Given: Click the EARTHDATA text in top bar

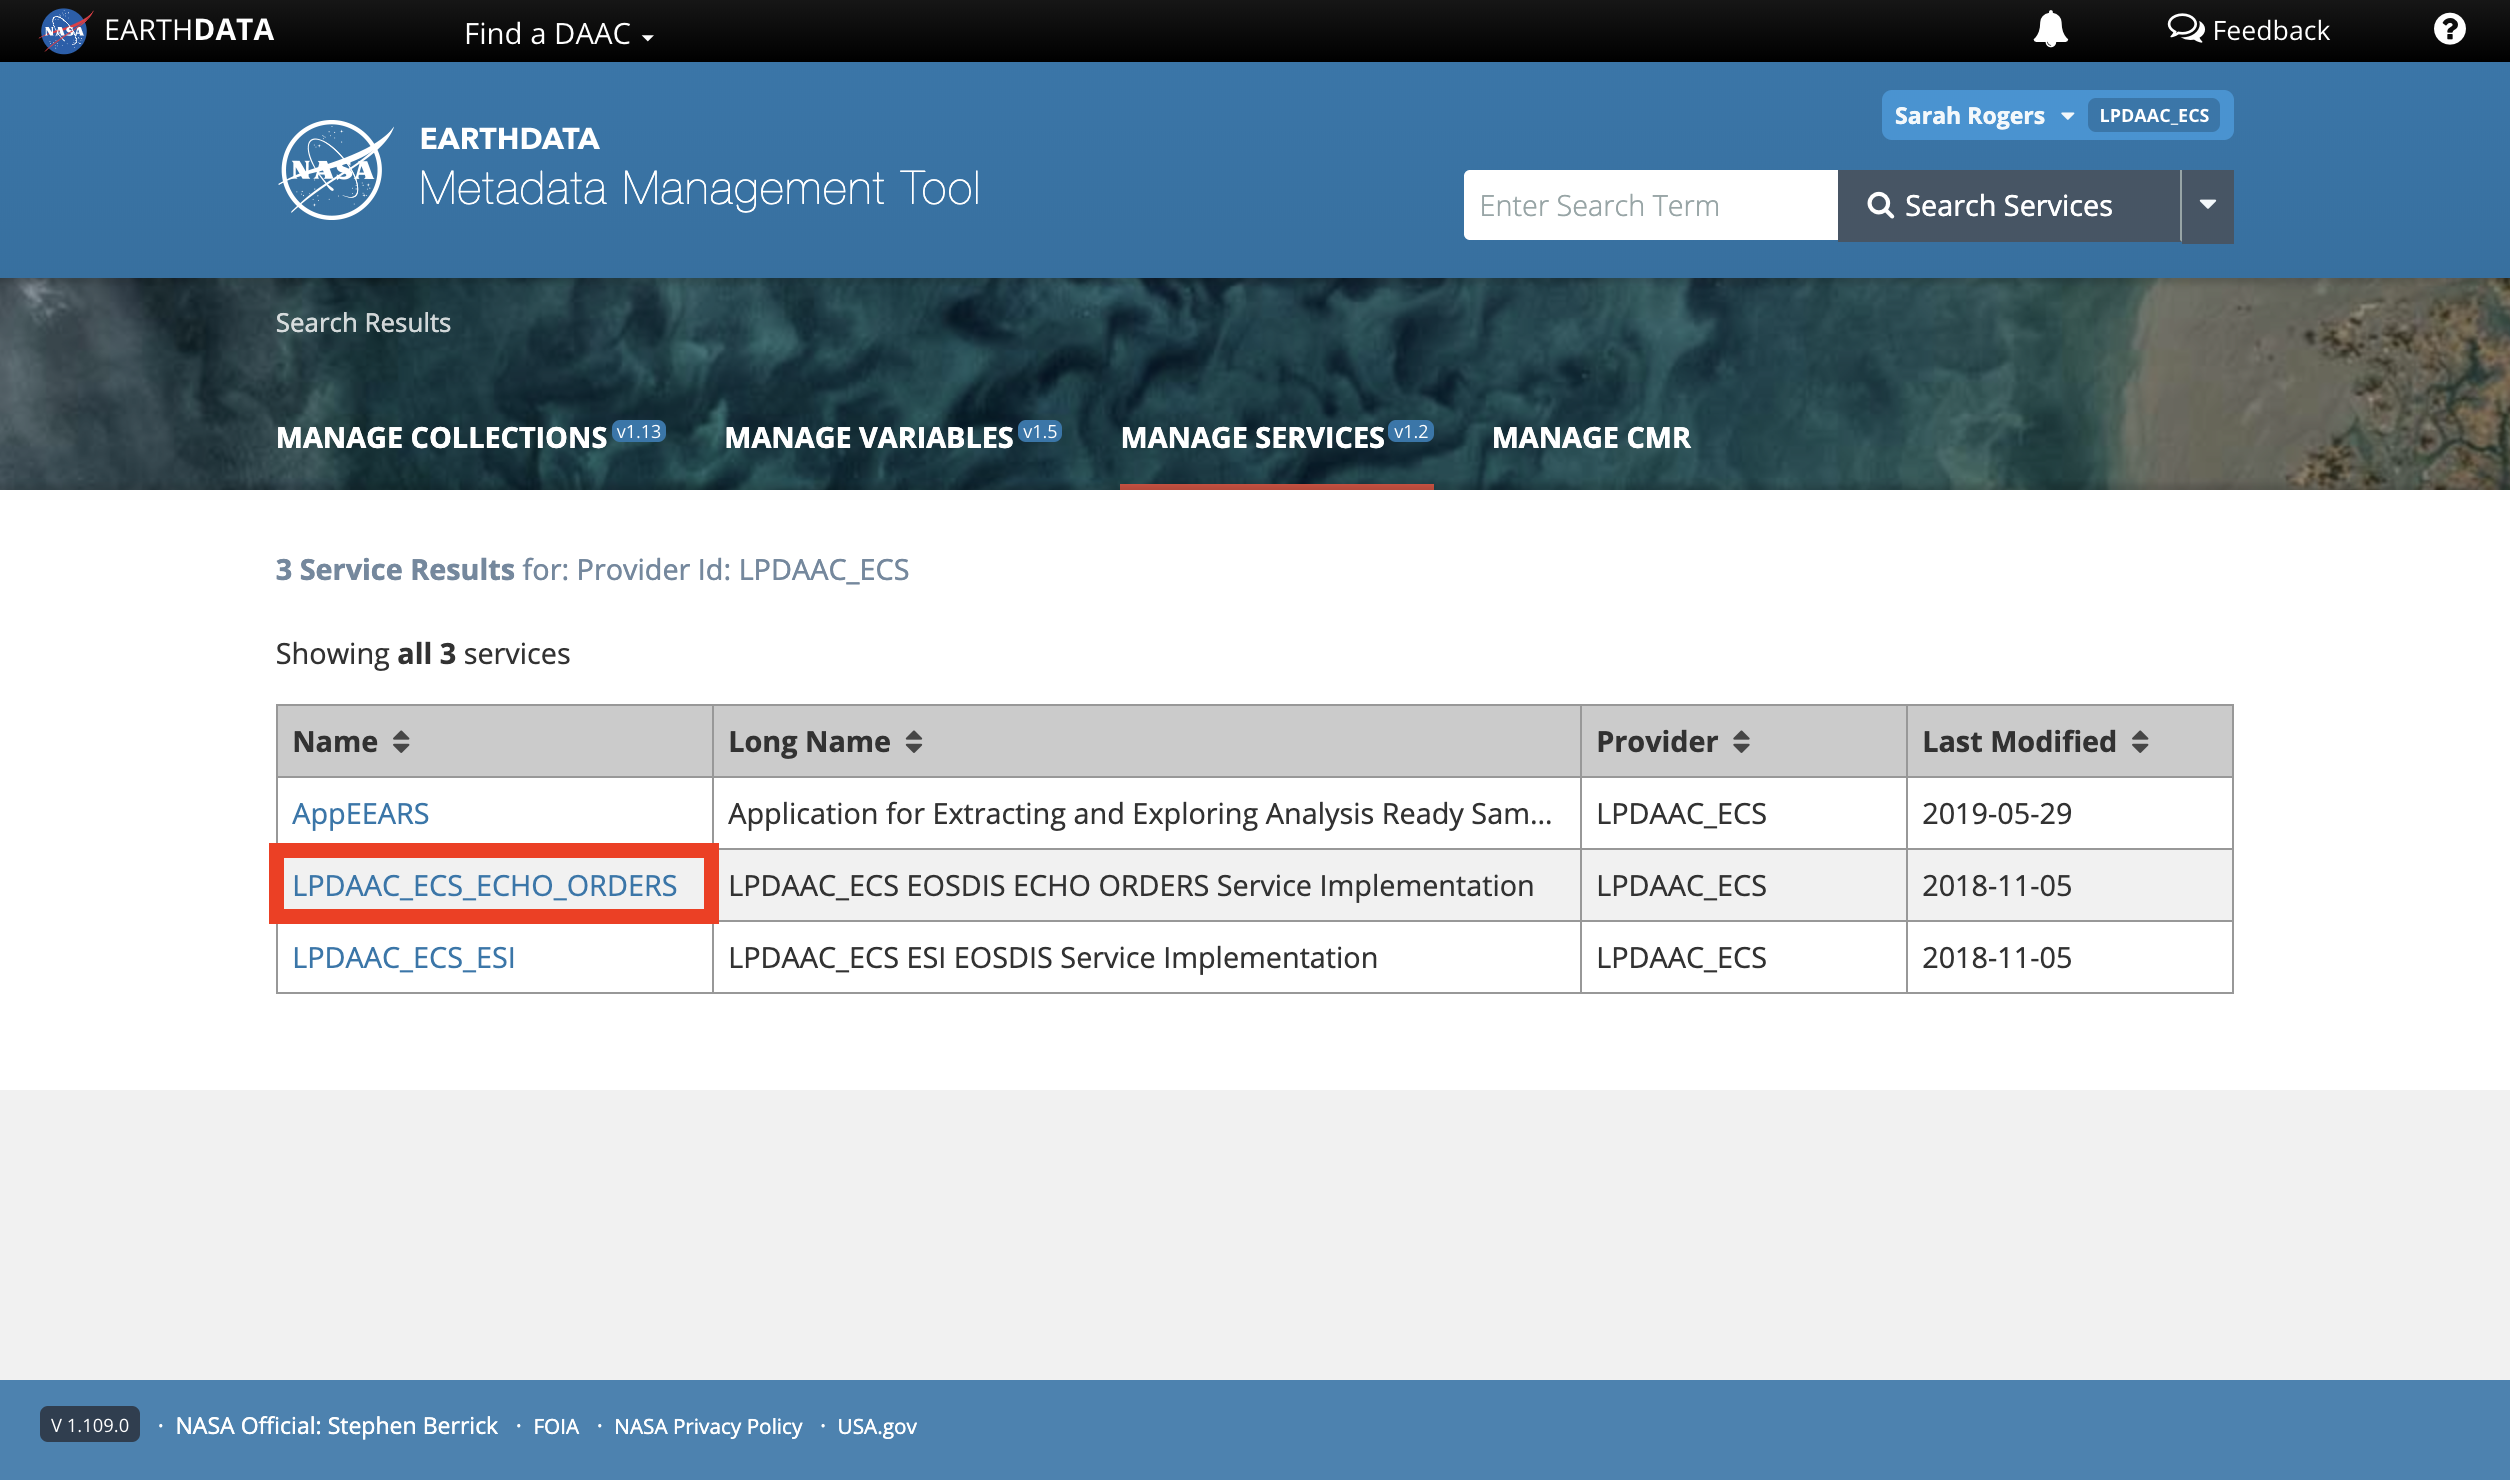Looking at the screenshot, I should (x=189, y=30).
